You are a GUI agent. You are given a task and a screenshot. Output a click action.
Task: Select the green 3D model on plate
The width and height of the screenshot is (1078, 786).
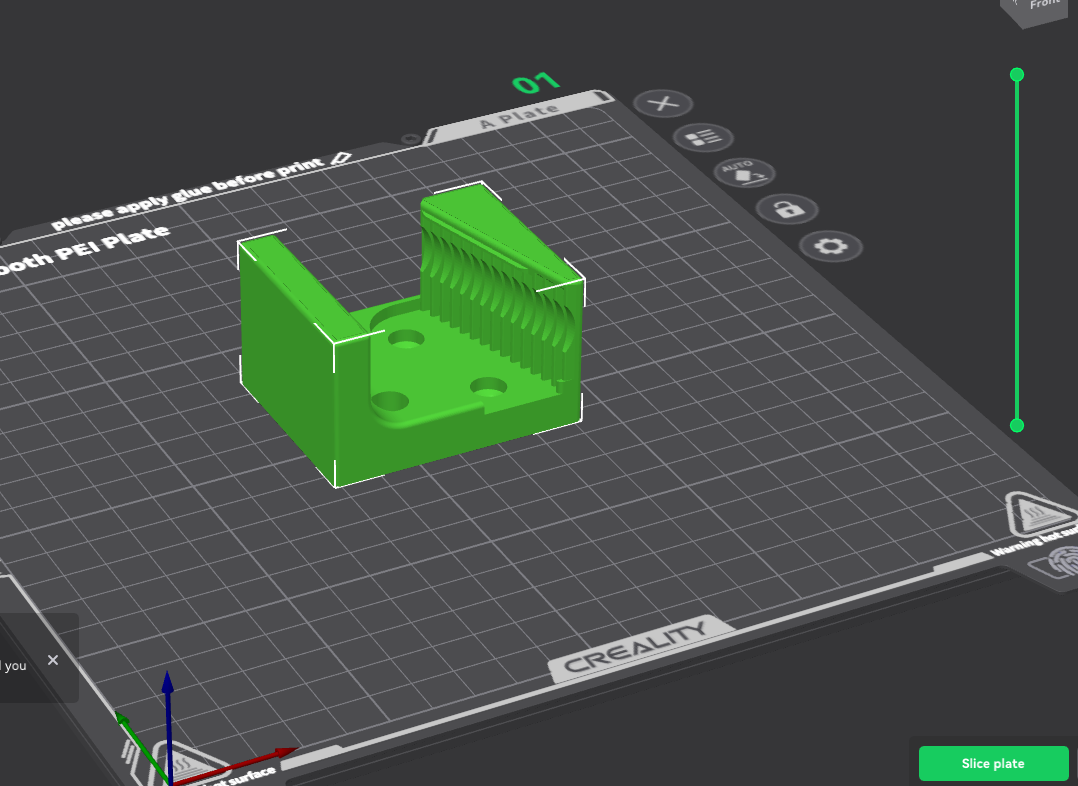point(290,360)
